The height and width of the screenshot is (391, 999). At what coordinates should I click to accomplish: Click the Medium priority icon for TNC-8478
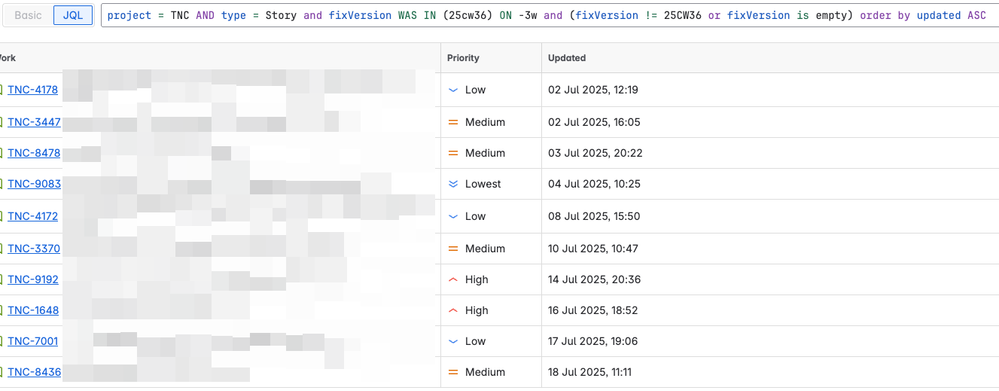click(454, 153)
